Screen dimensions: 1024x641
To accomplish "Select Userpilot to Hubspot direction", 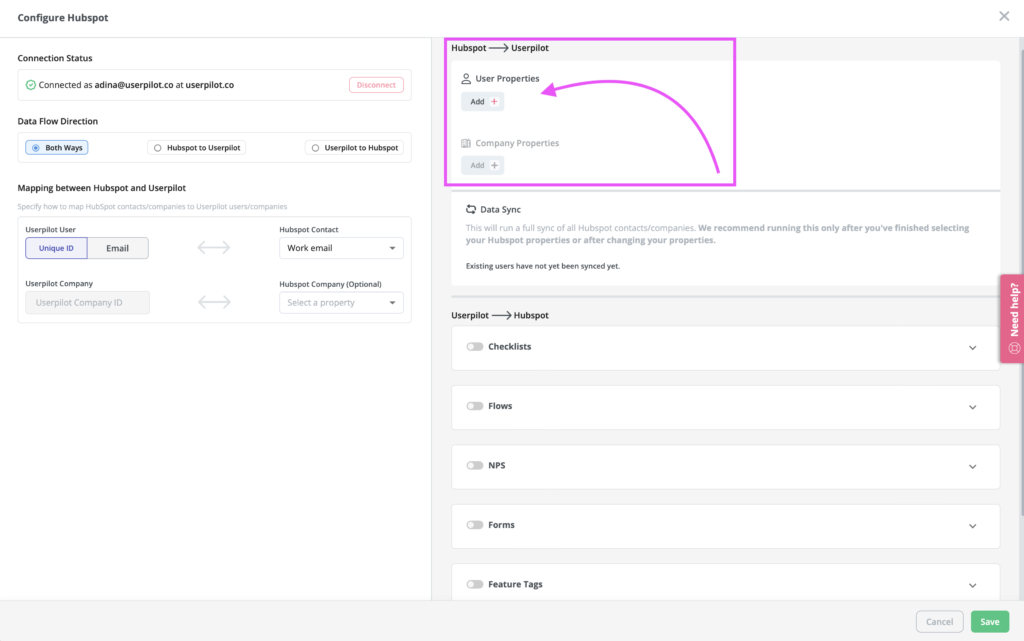I will point(354,148).
